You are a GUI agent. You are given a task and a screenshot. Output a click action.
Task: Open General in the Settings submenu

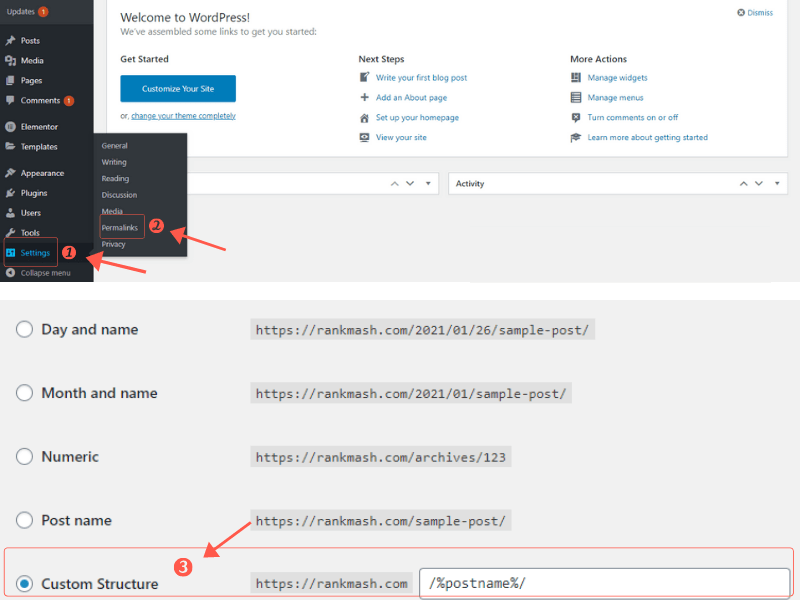pos(114,146)
